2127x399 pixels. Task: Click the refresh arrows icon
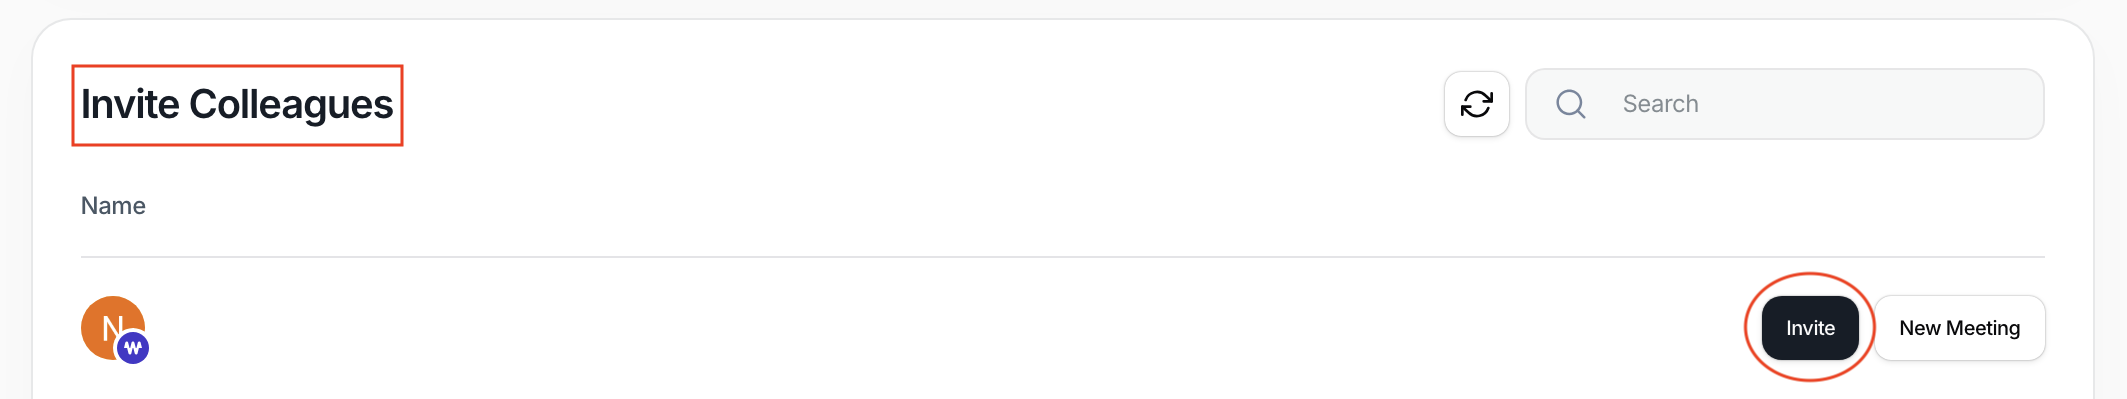(1476, 104)
